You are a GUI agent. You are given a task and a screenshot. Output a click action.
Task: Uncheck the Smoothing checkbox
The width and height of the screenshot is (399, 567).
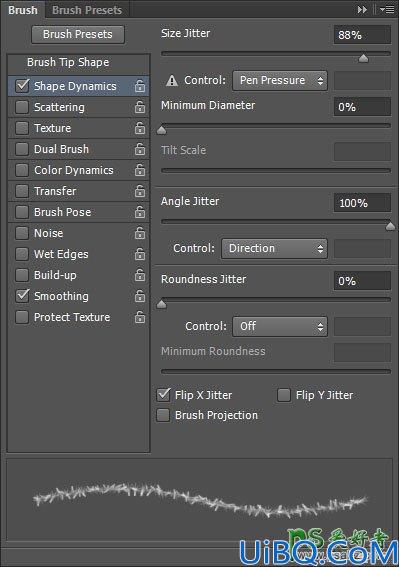coord(22,296)
